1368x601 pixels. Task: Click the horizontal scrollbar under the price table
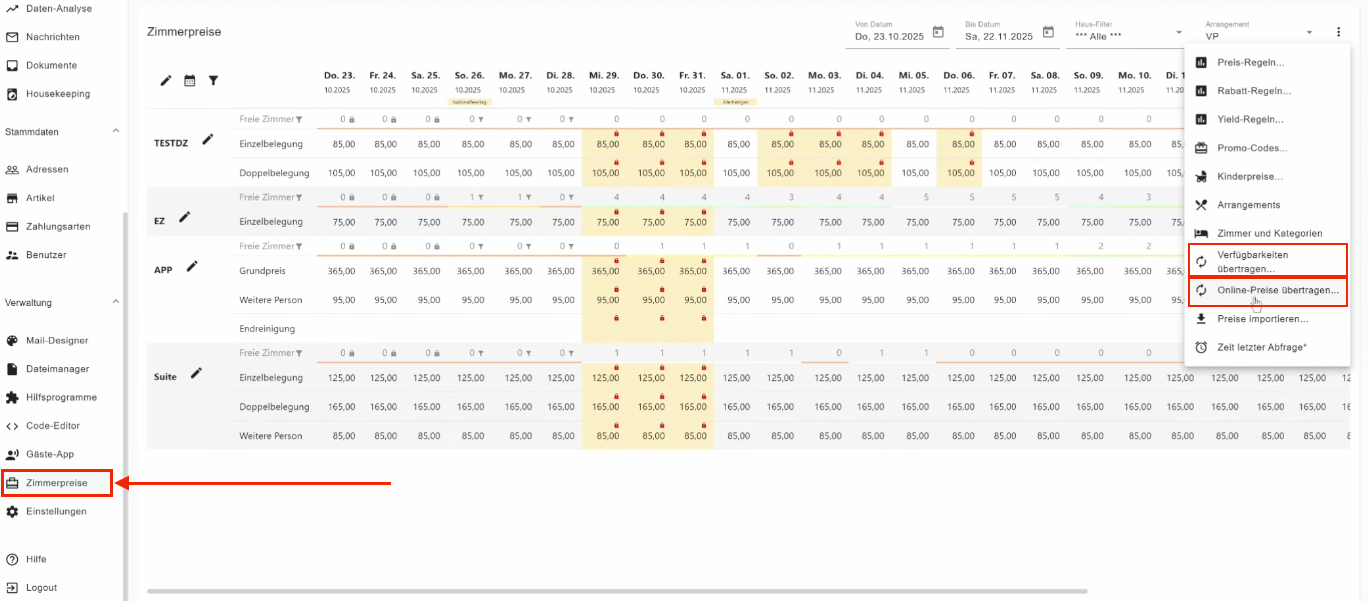click(x=616, y=591)
